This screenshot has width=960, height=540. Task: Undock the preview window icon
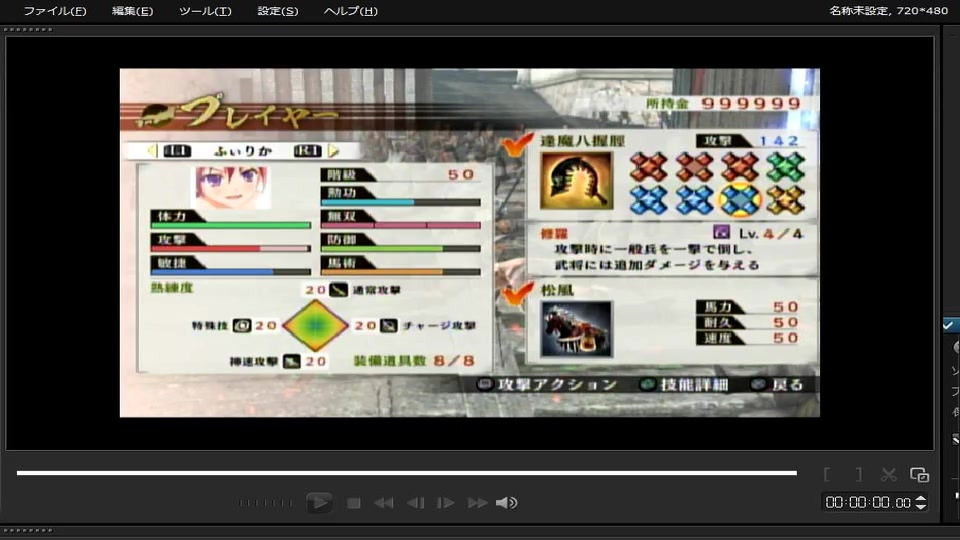click(x=919, y=474)
